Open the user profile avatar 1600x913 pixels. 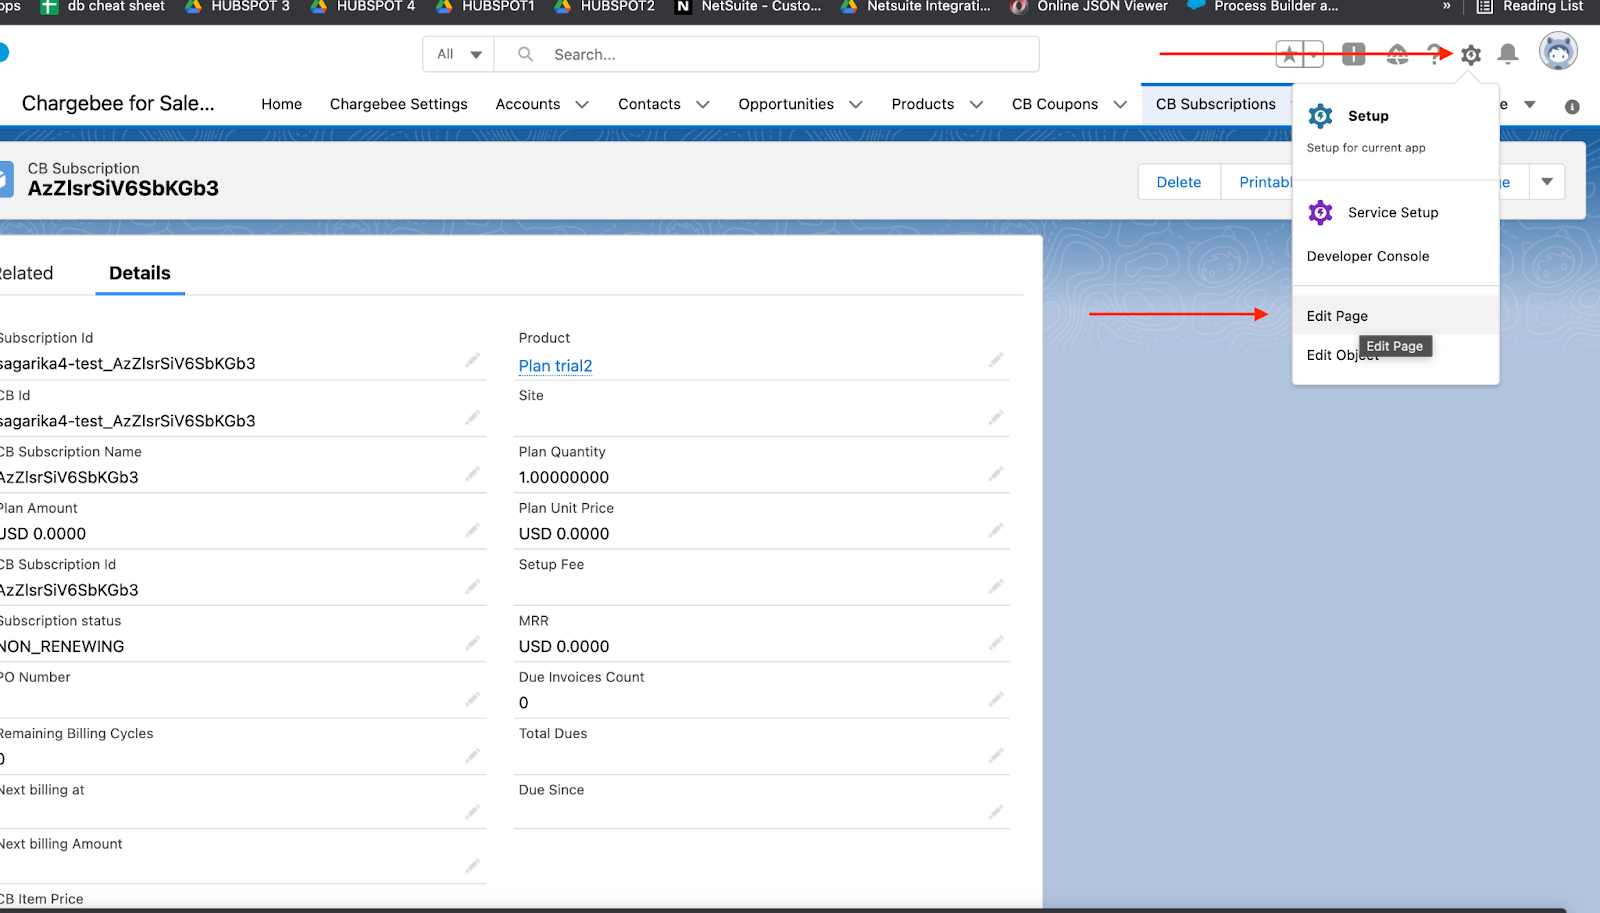pos(1557,52)
